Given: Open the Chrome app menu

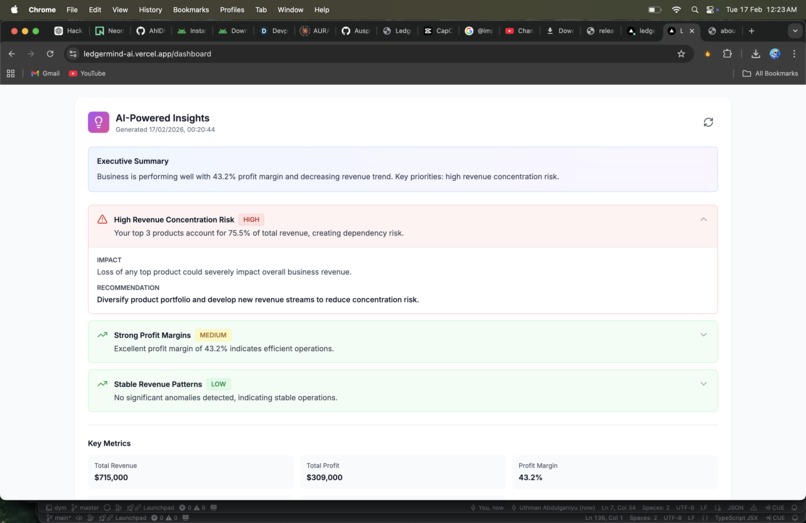Looking at the screenshot, I should click(x=42, y=9).
